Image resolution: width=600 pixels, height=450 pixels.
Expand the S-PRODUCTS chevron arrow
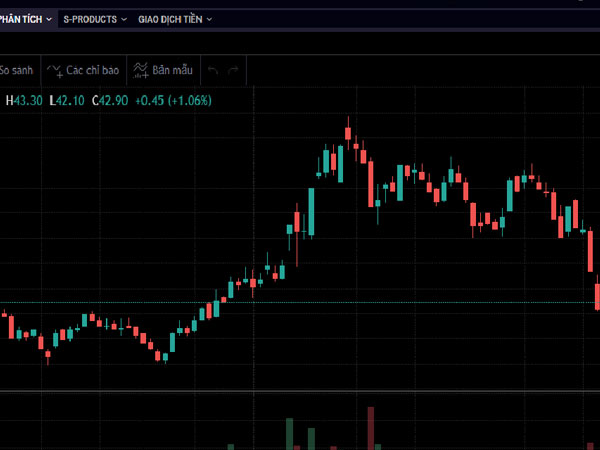tap(124, 19)
